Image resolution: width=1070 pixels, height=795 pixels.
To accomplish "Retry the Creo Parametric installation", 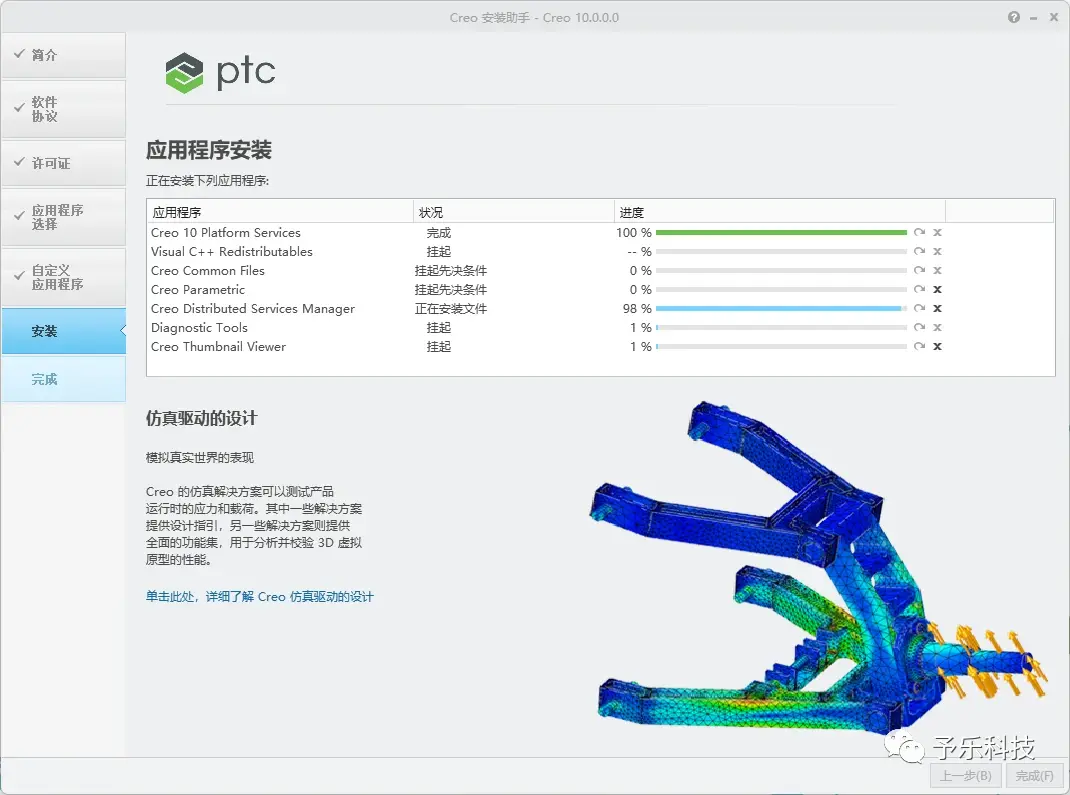I will coord(919,289).
